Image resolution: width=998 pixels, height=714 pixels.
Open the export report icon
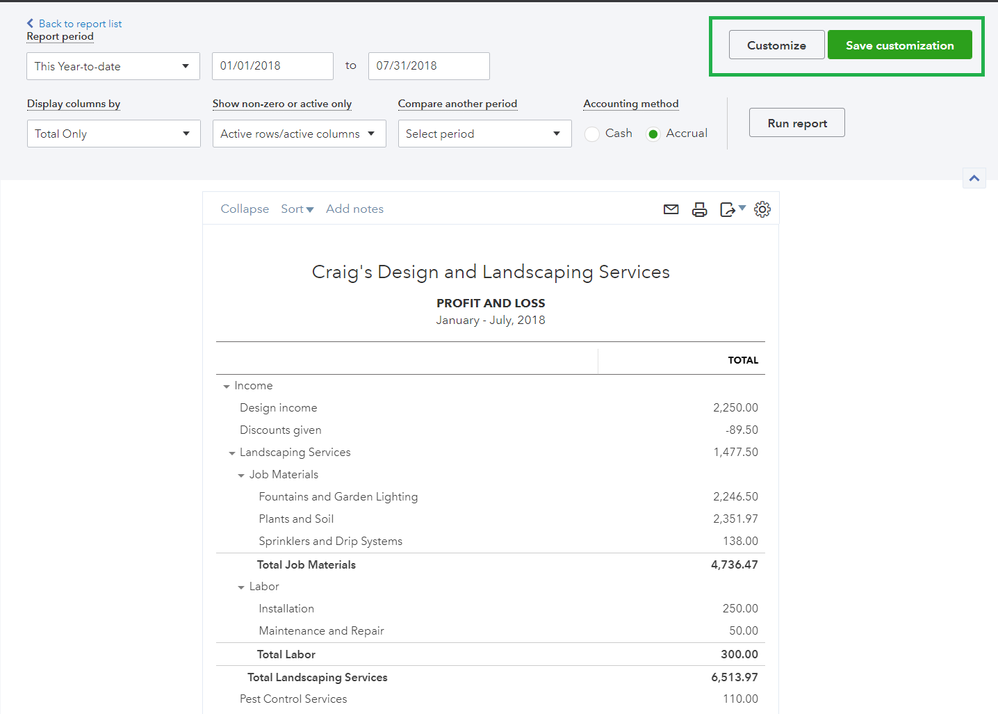click(728, 209)
